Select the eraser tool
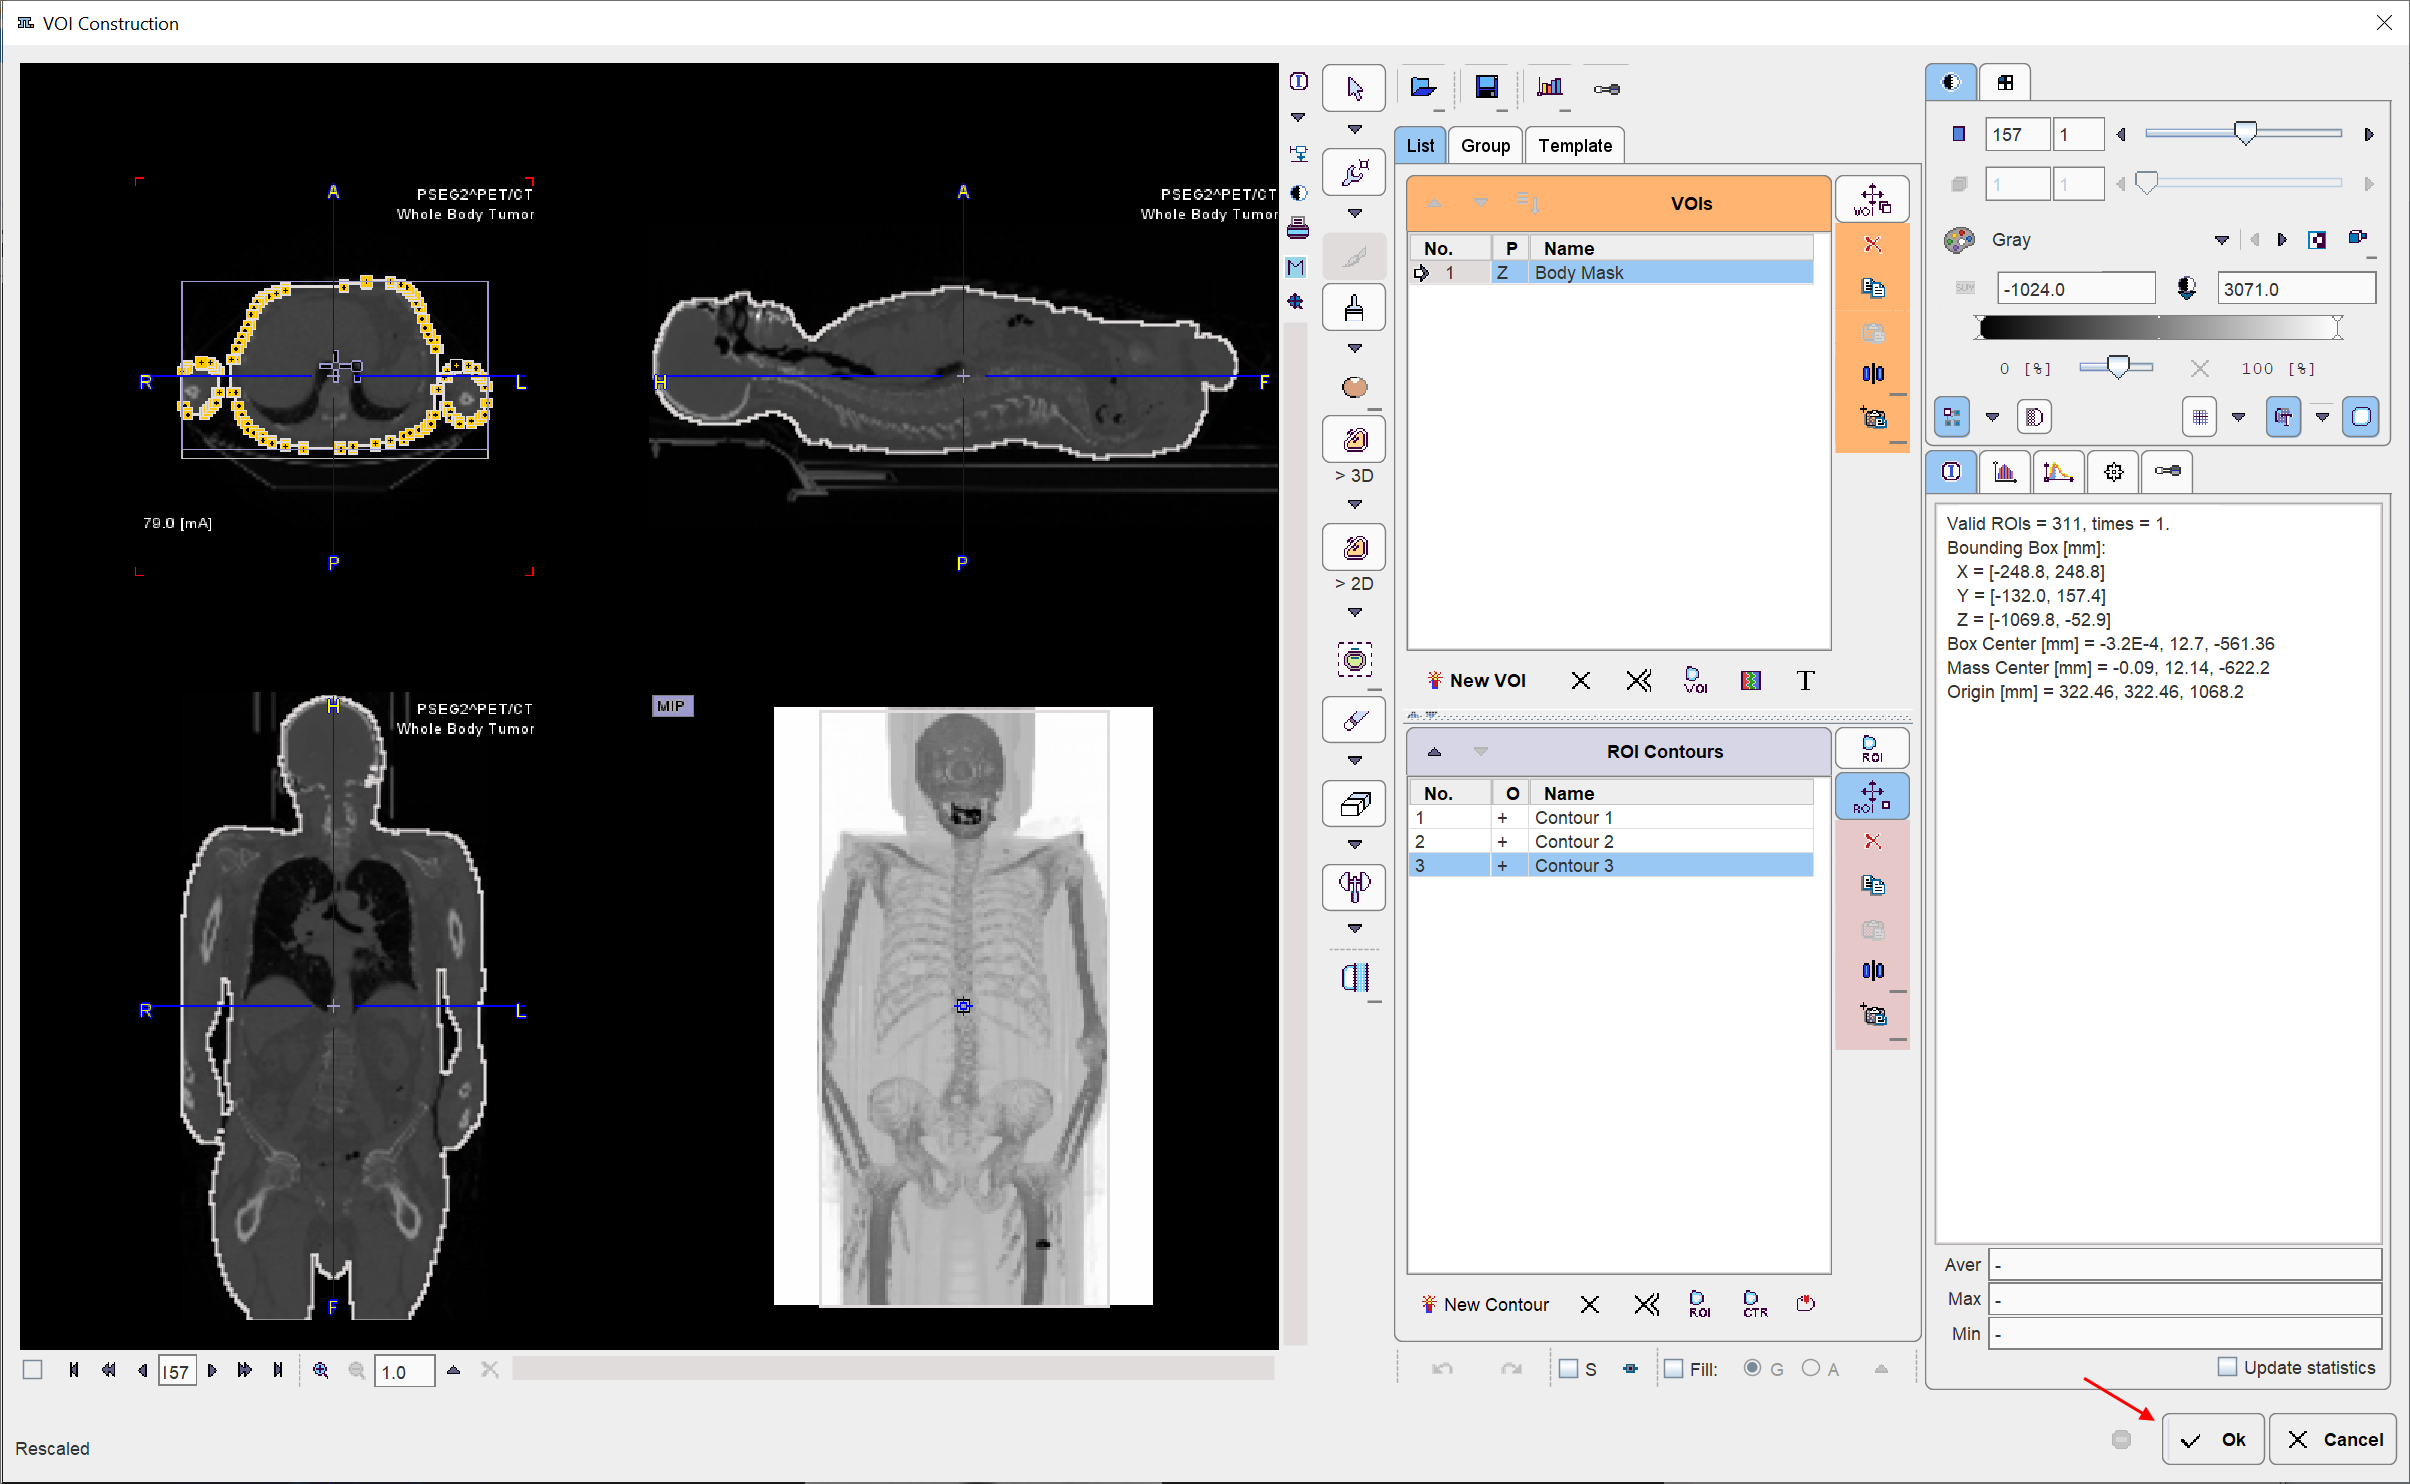 [x=1354, y=720]
